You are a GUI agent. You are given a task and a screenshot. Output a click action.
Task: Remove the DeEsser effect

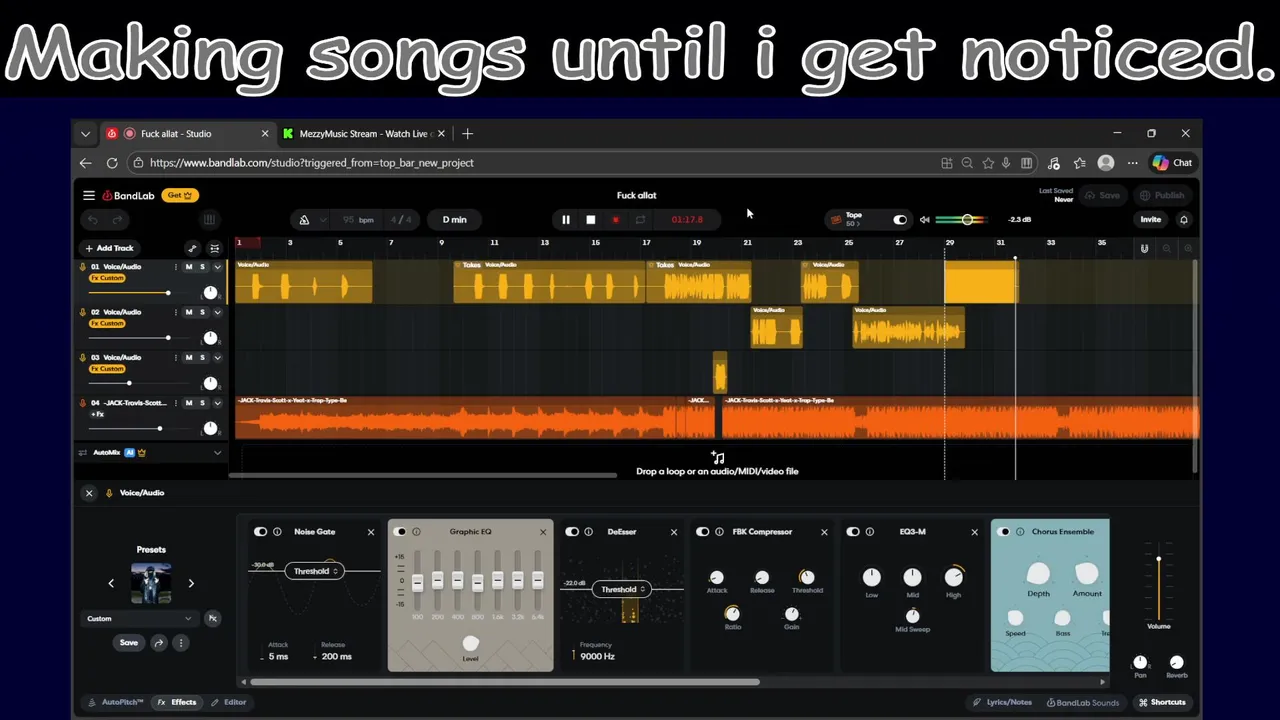(673, 532)
